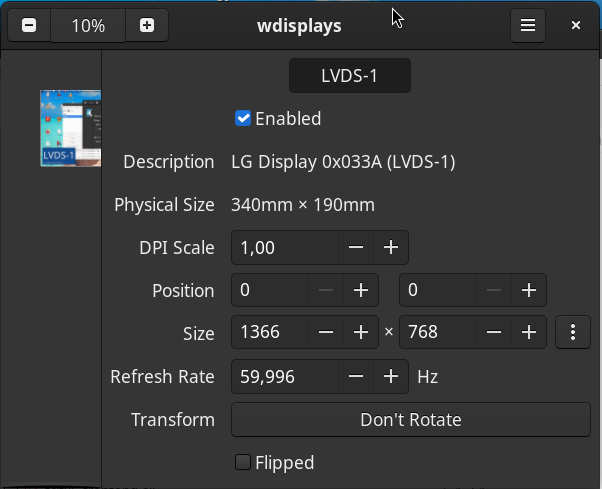This screenshot has width=602, height=489.
Task: Click the LVDS-1 monitor thumbnail
Action: coord(70,128)
